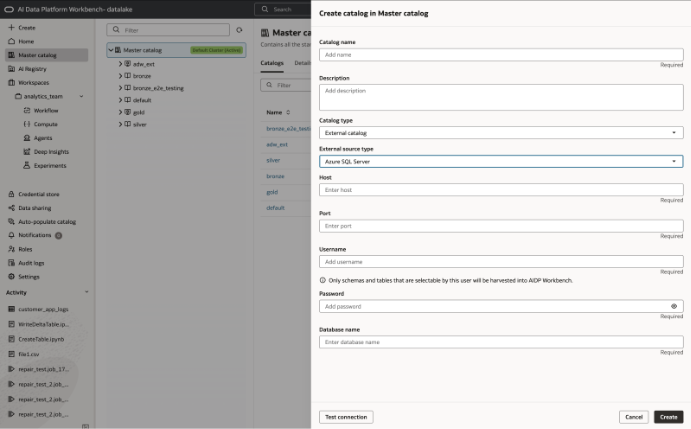
Task: Click the Create plus icon in sidebar
Action: 11,27
